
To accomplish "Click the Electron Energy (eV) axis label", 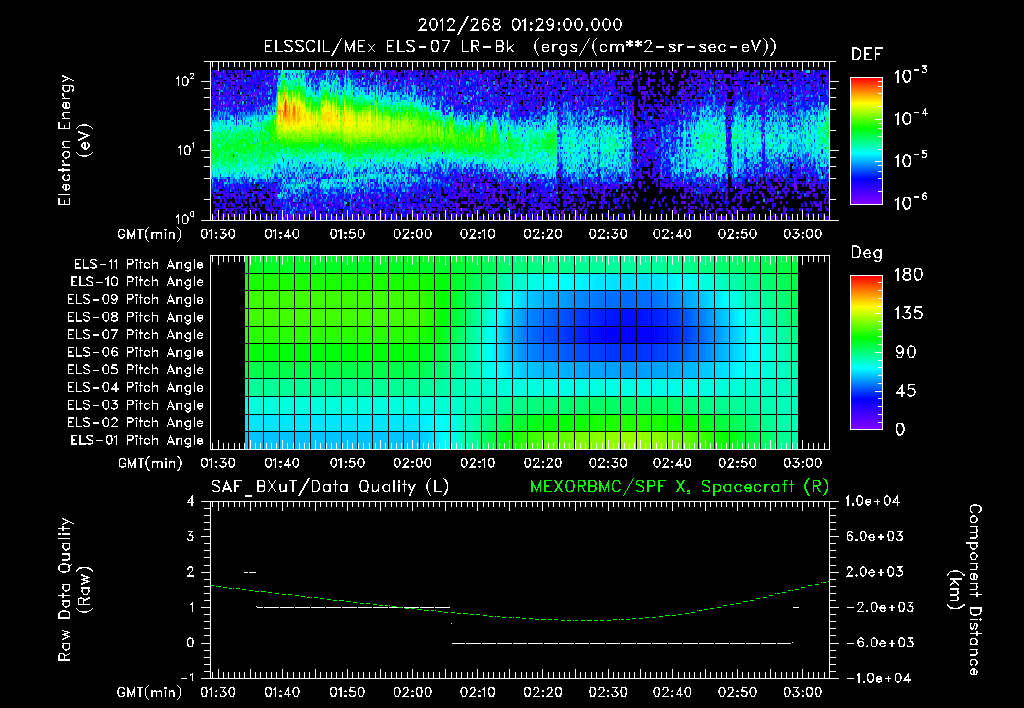I will pos(74,140).
